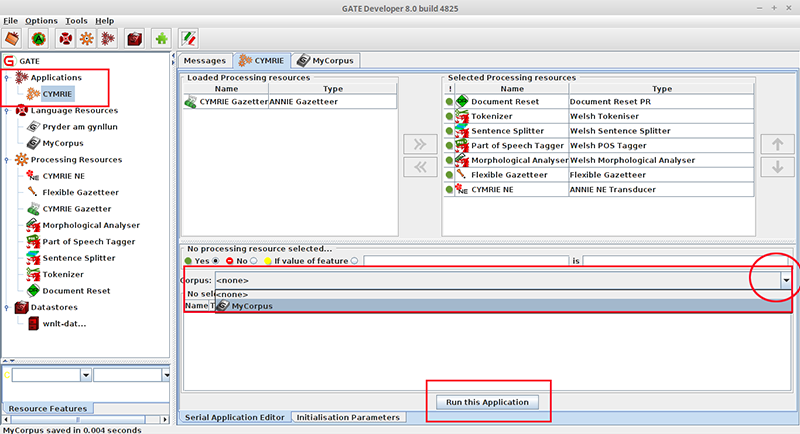Open the second resource features combo box
The height and width of the screenshot is (434, 800).
[x=166, y=375]
